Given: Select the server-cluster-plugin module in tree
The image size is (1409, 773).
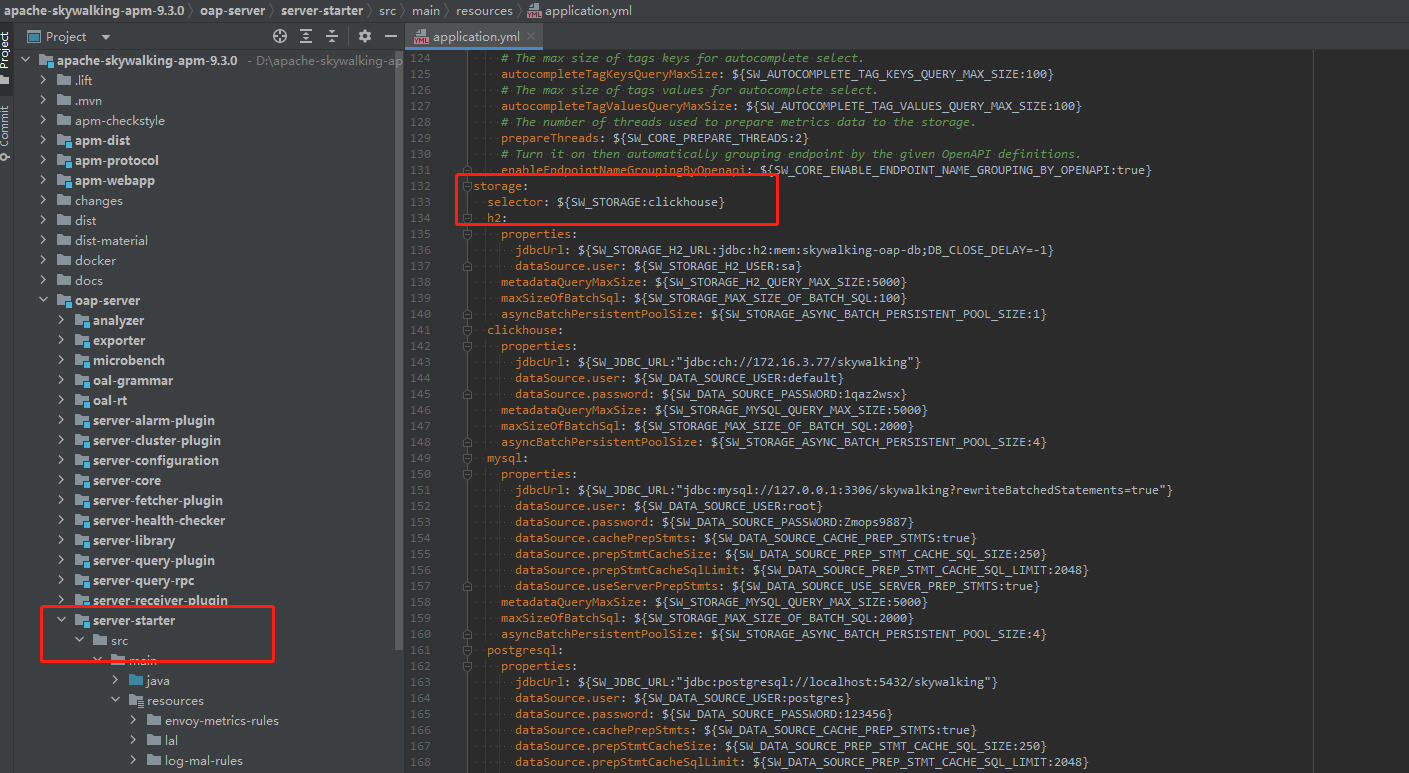Looking at the screenshot, I should tap(157, 440).
